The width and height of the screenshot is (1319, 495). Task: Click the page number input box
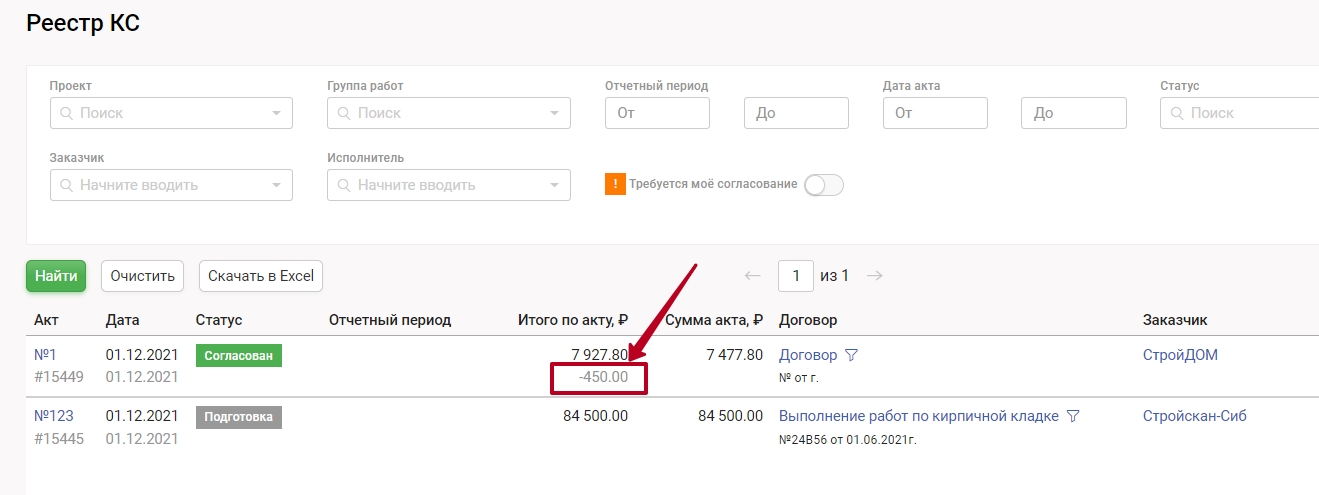(x=796, y=276)
